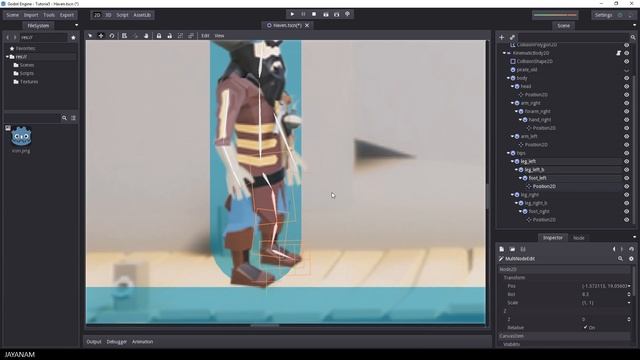This screenshot has height=360, width=640.
Task: Hide the leg_left node
Action: click(x=627, y=162)
